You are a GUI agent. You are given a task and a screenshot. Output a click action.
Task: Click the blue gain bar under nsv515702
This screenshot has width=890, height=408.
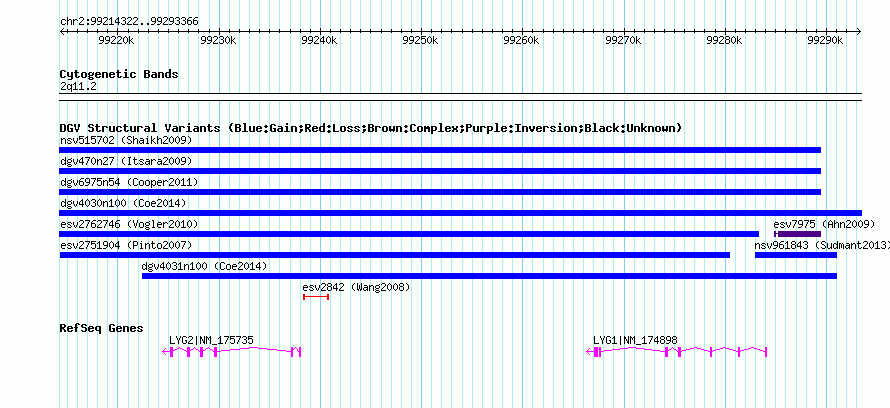pos(440,150)
